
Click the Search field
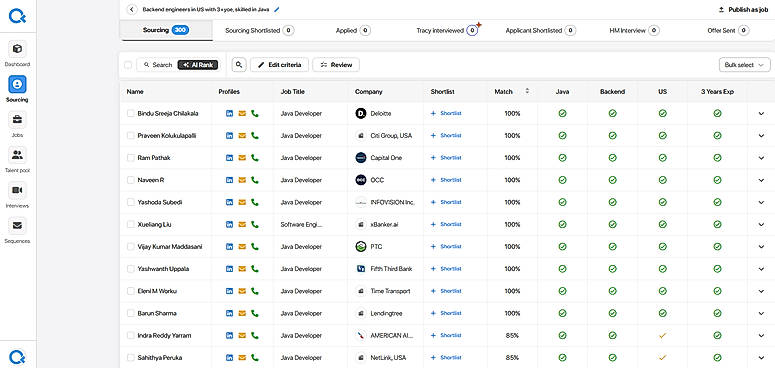[157, 65]
